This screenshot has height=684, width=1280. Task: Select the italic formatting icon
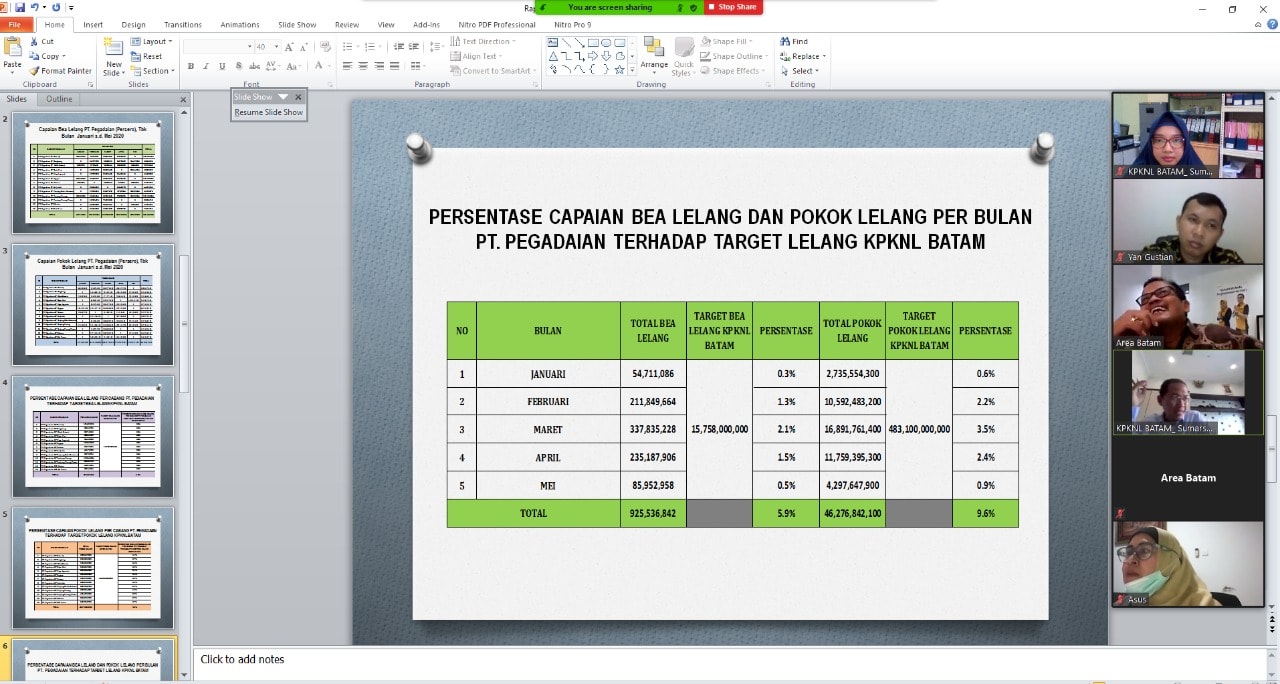tap(206, 66)
